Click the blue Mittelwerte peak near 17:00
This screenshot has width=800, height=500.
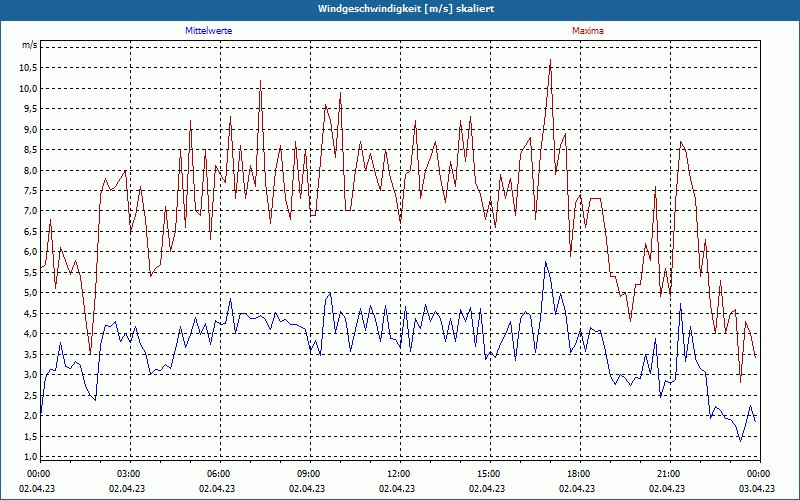coord(545,262)
